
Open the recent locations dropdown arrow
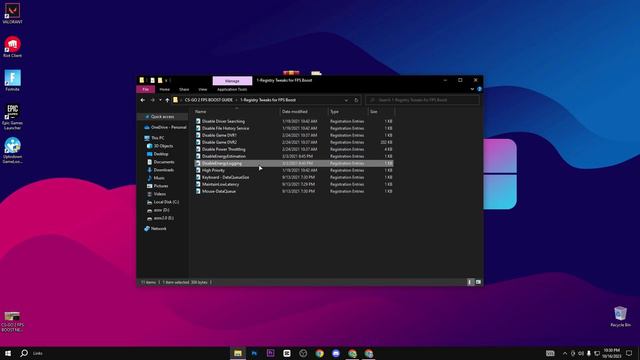coord(160,100)
